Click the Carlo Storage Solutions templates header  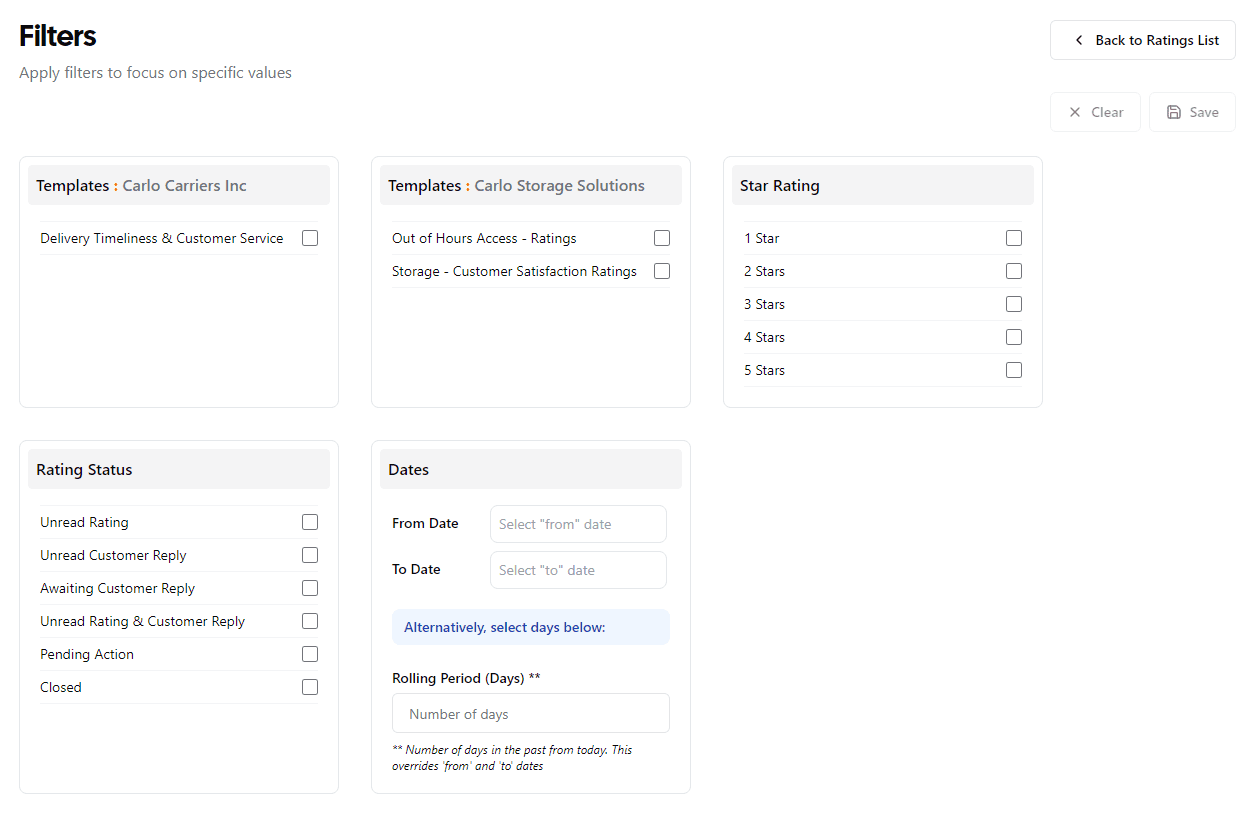coord(531,185)
